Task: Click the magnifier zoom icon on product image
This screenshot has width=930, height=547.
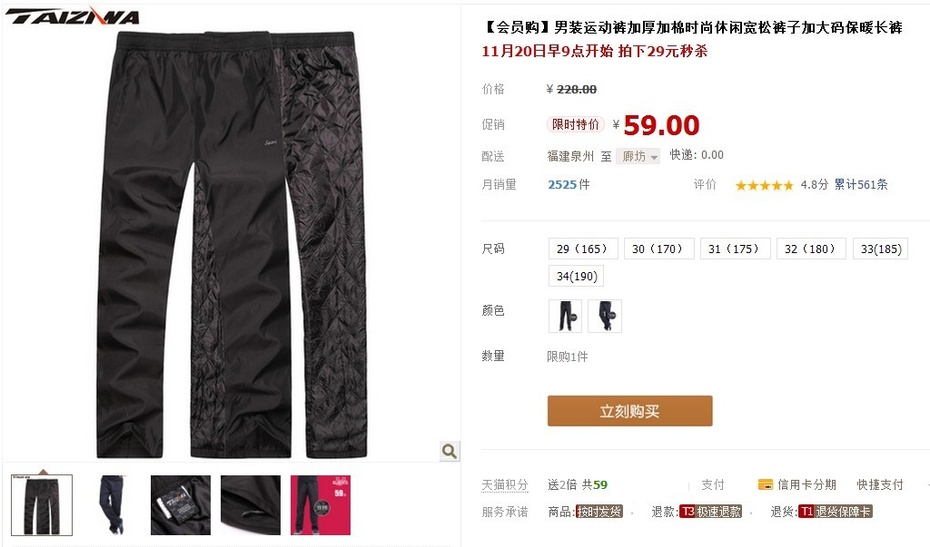Action: (x=449, y=451)
